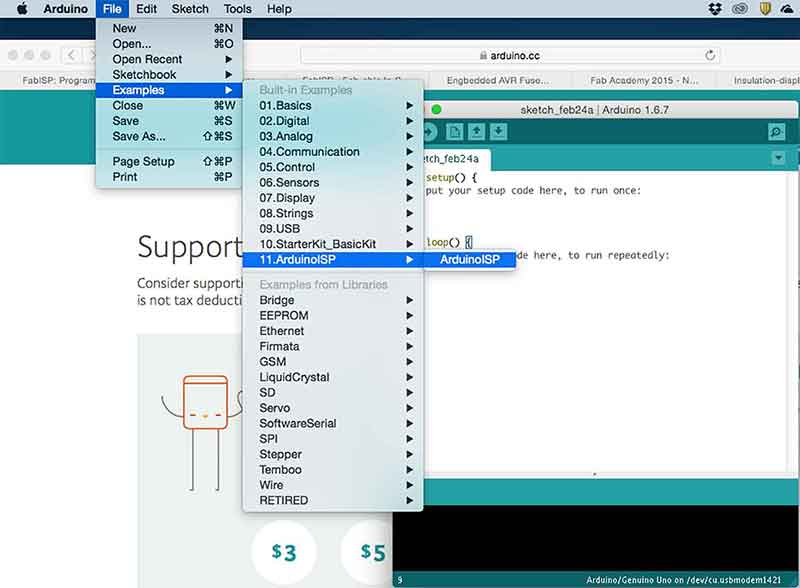Open EEPROM library examples
This screenshot has height=588, width=800.
tap(333, 315)
